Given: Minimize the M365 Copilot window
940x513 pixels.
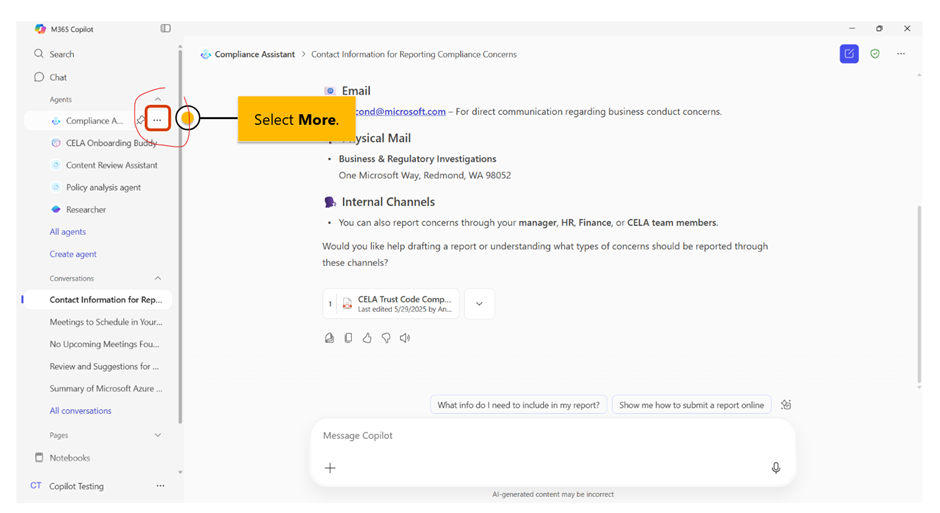Looking at the screenshot, I should (x=851, y=28).
